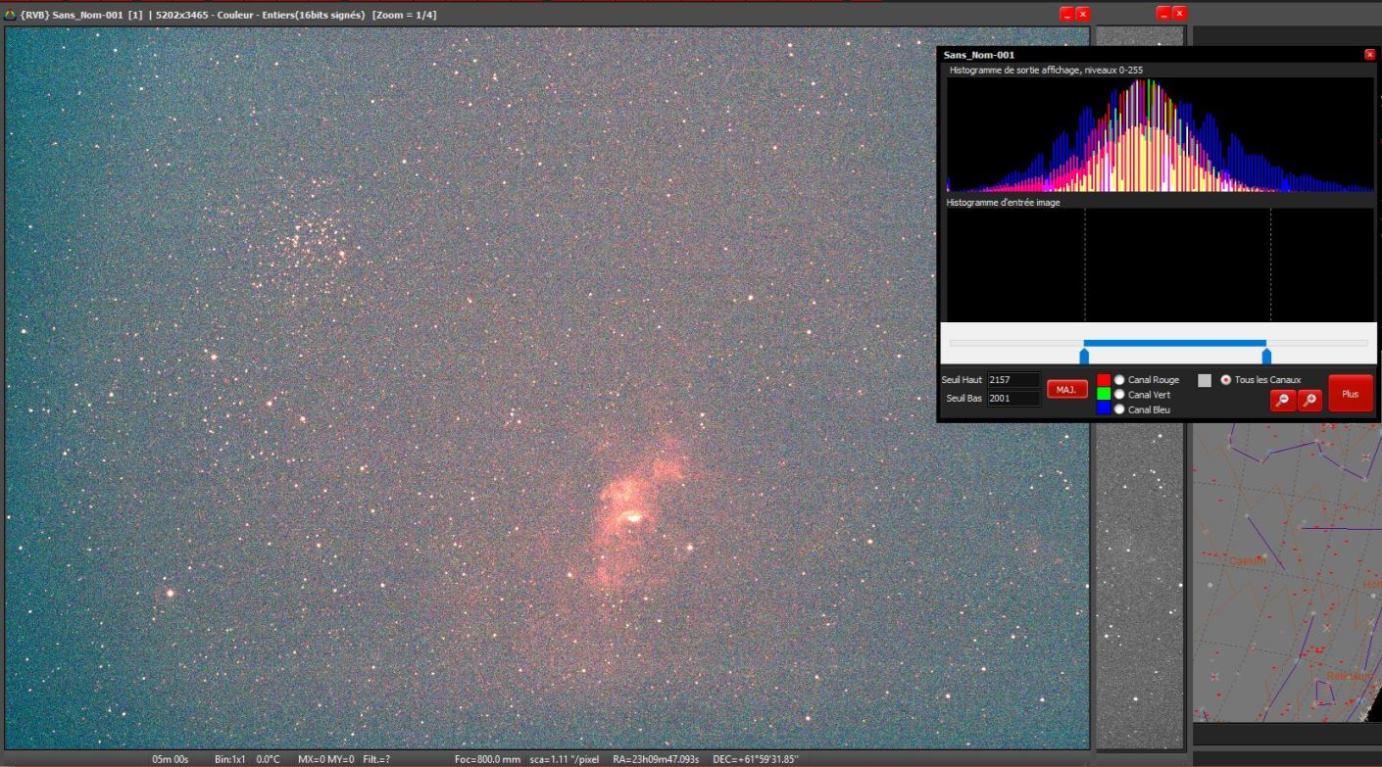Select the Canal Vert radio button
Image resolution: width=1382 pixels, height=767 pixels.
(x=1119, y=395)
